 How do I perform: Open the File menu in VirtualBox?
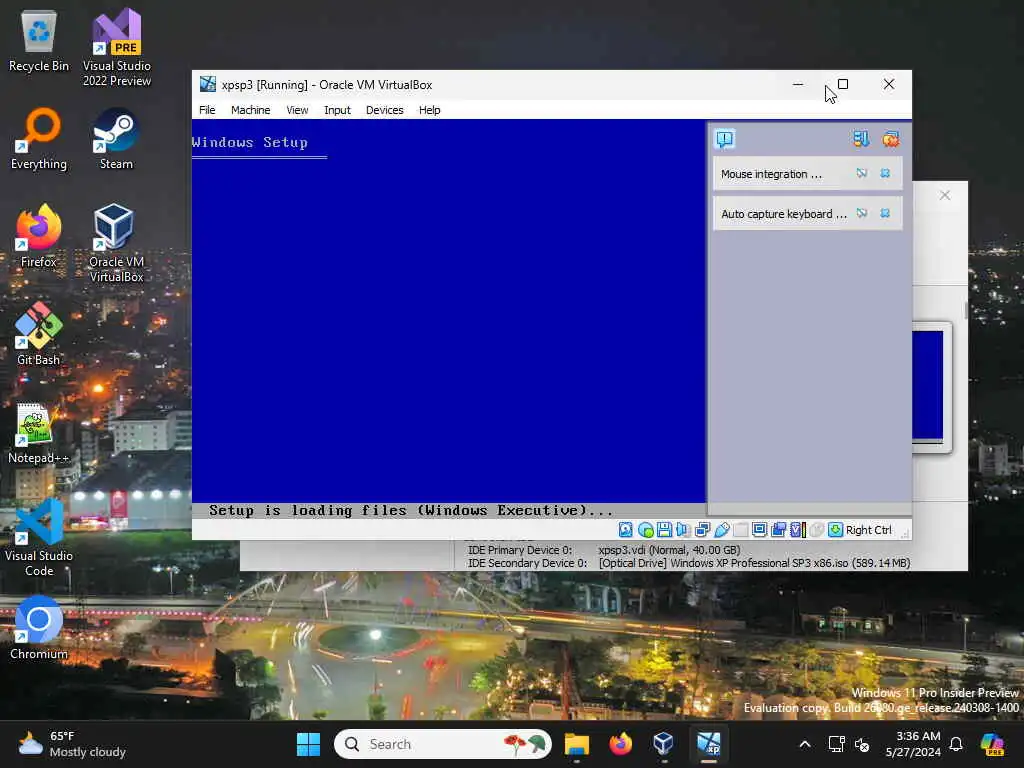tap(207, 110)
